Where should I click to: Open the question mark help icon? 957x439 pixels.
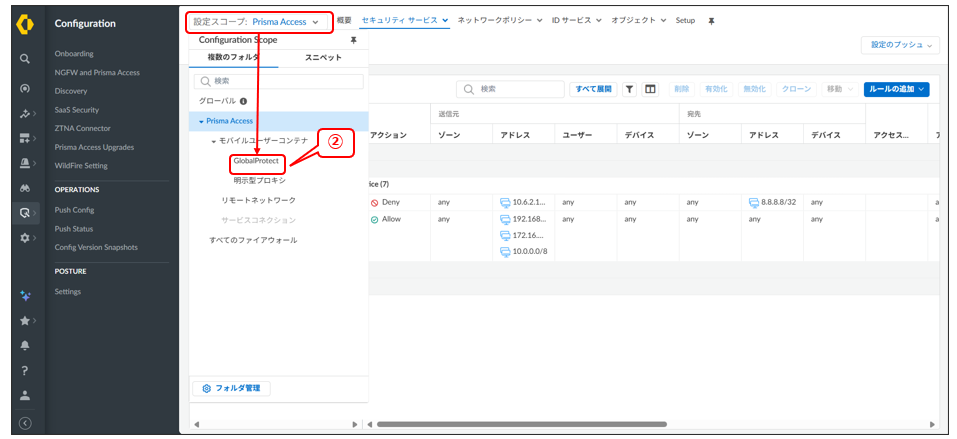[x=25, y=370]
